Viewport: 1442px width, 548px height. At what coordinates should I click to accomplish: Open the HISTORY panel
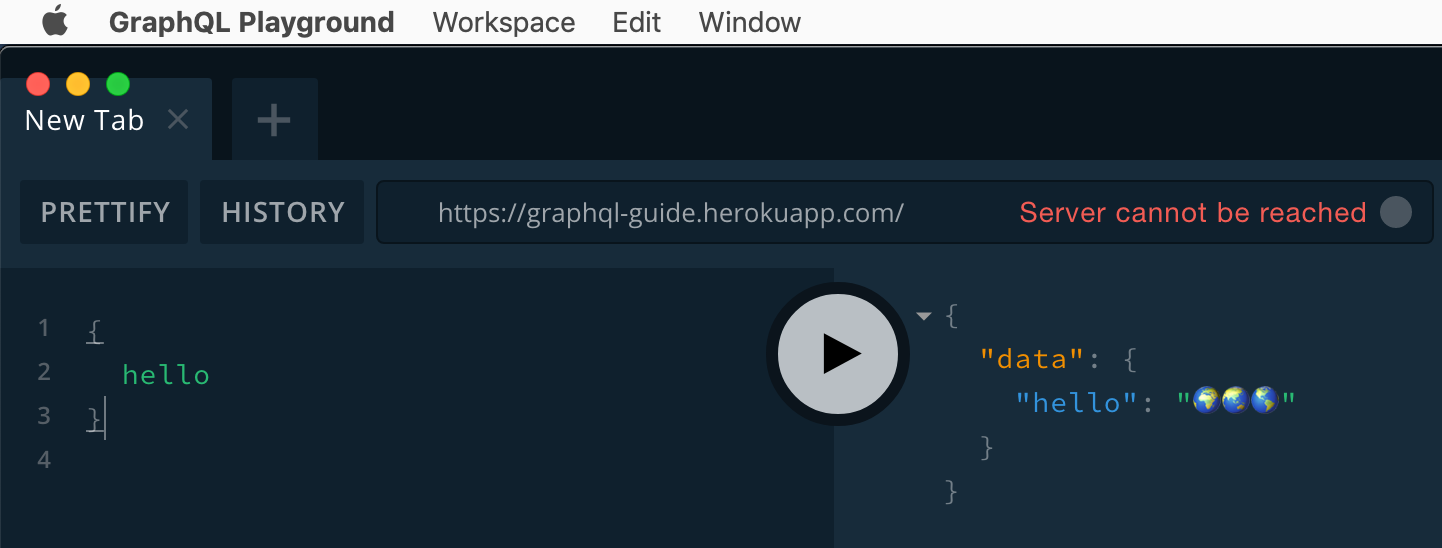click(x=283, y=212)
